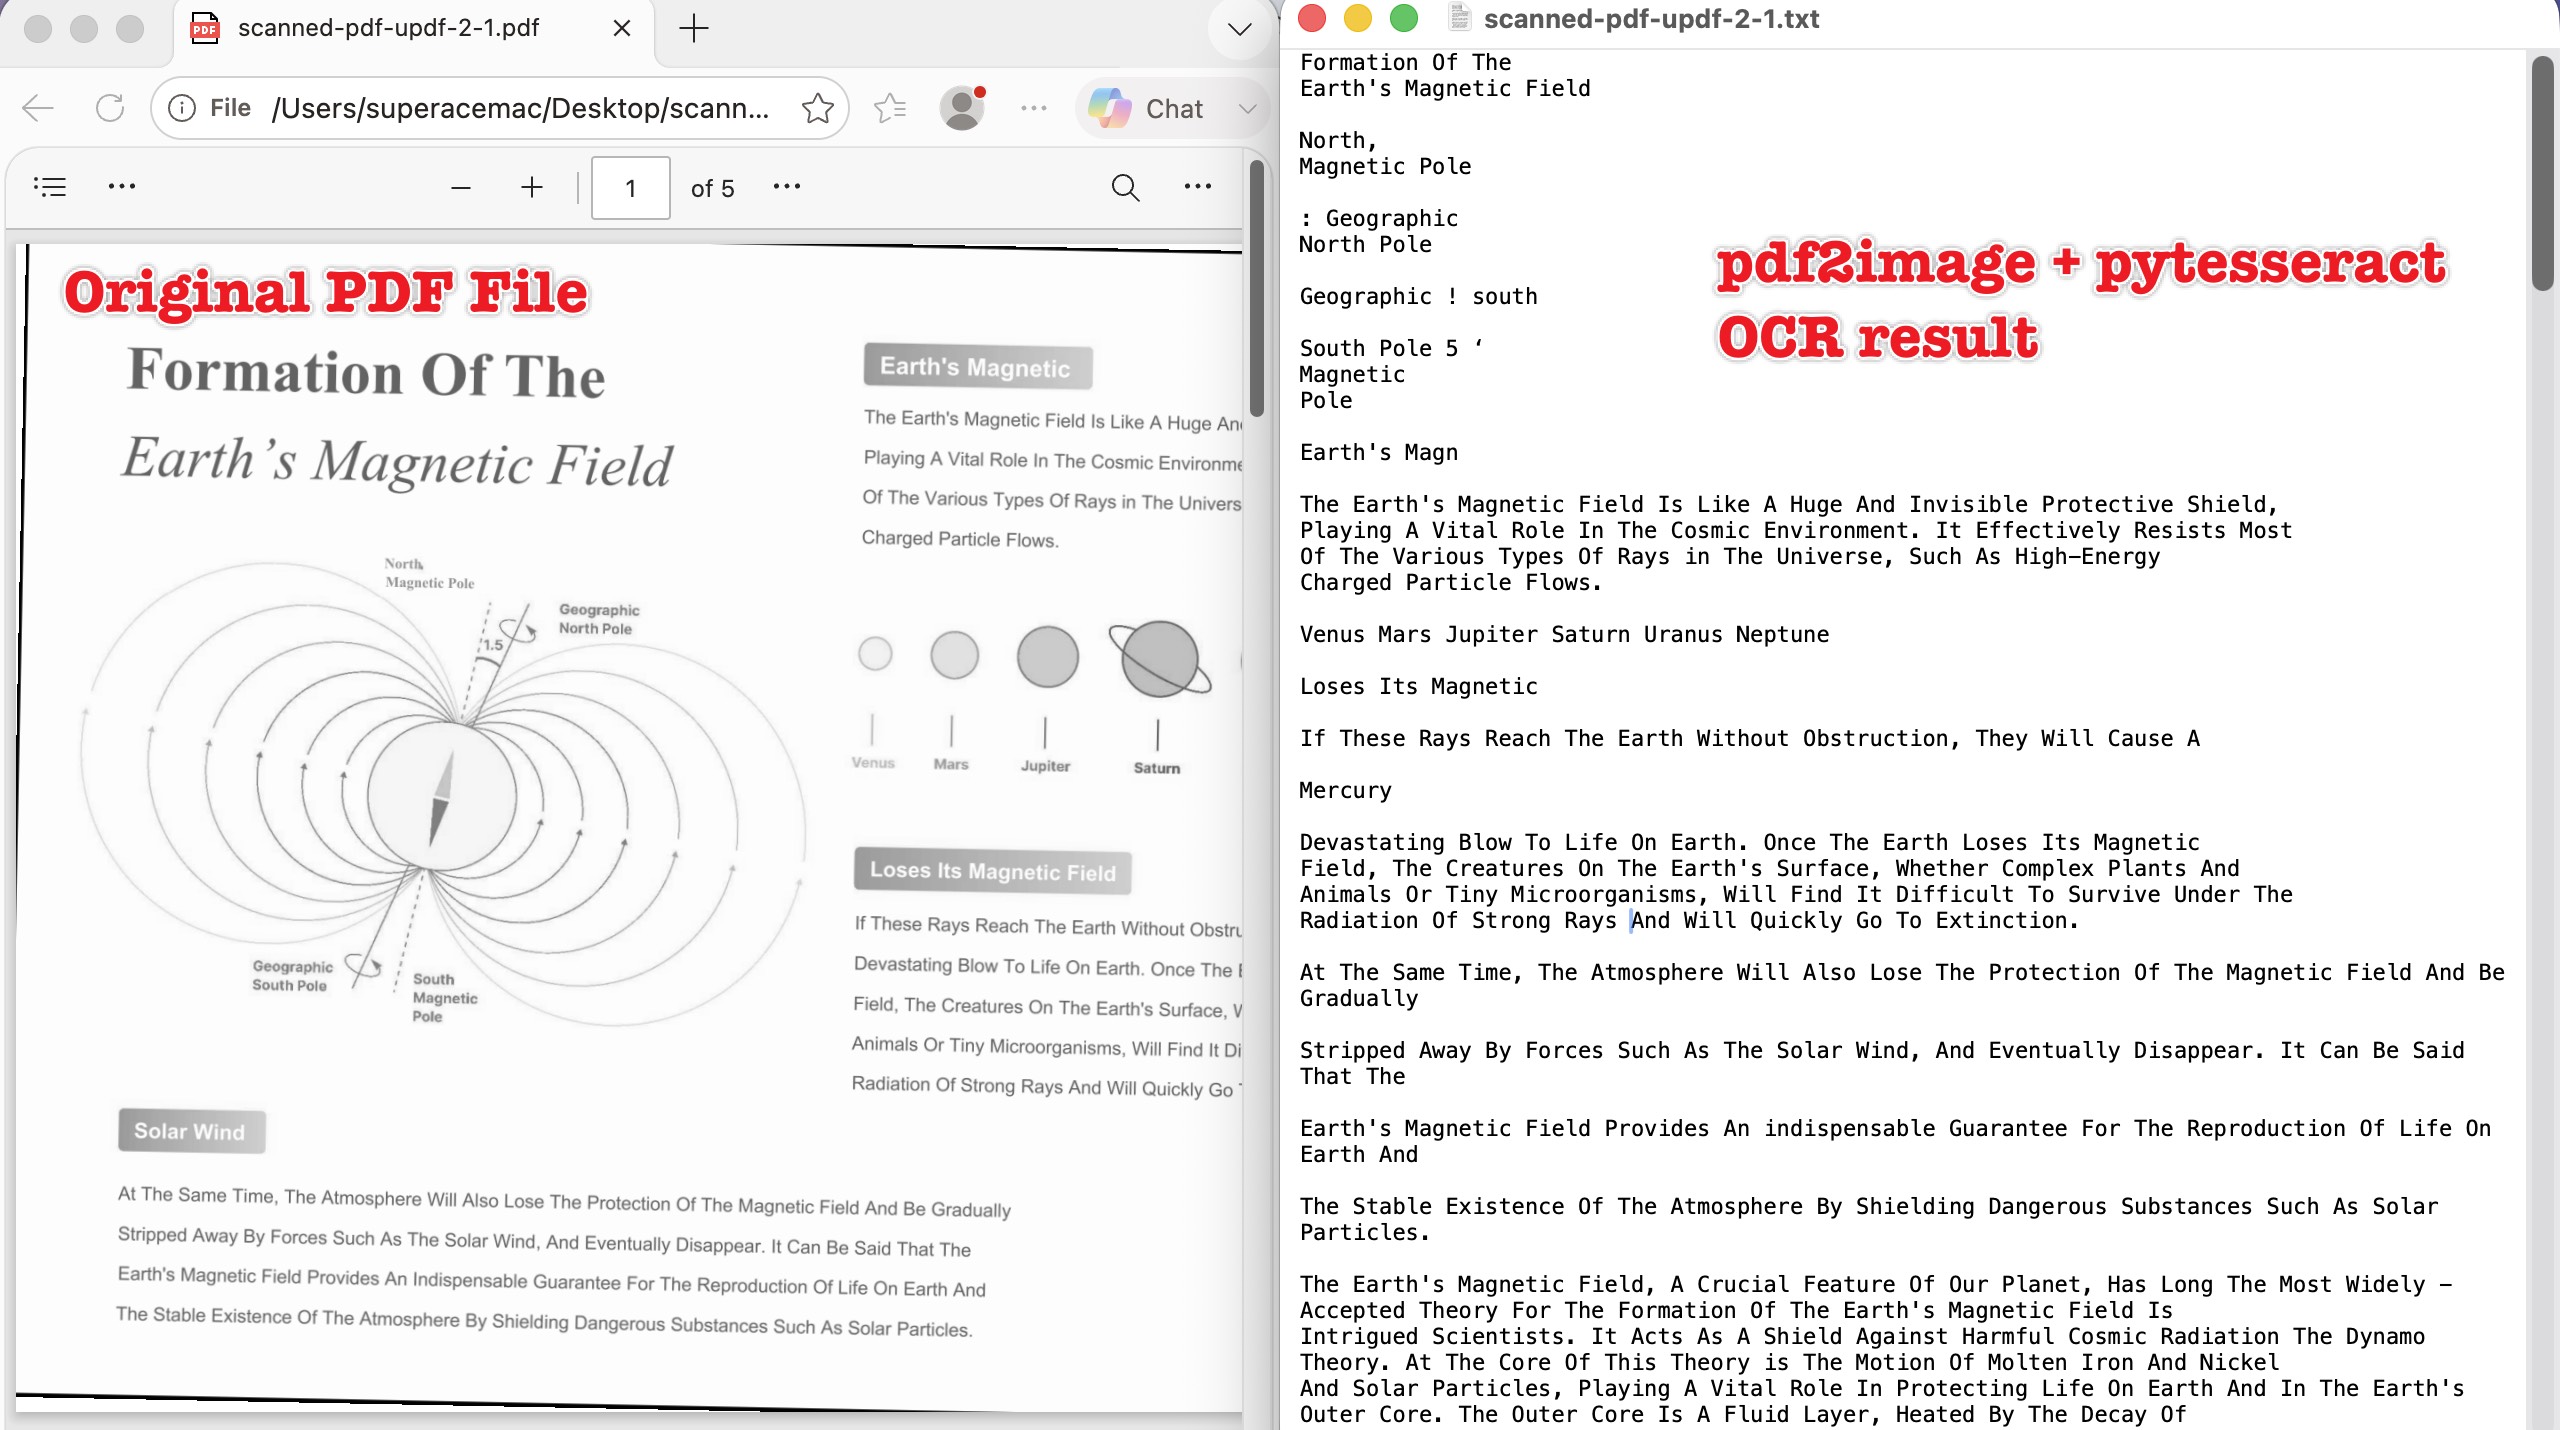Viewport: 2560px width, 1430px height.
Task: Open PDF toolbar overflow menu right
Action: point(1198,187)
